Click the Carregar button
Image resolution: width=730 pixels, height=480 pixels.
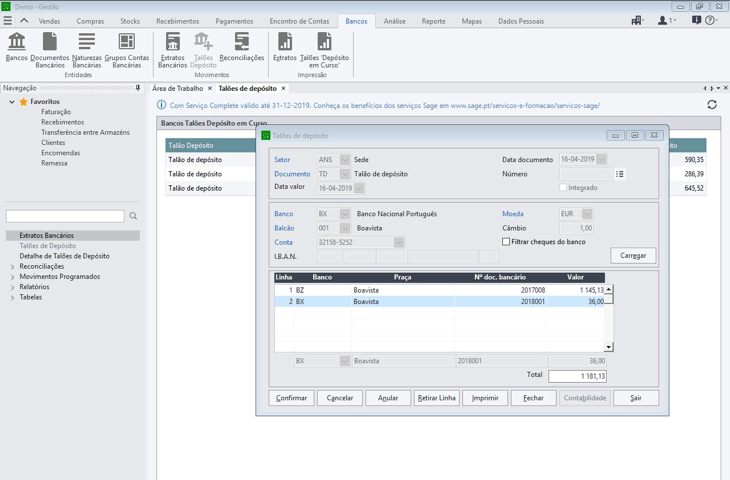point(633,256)
